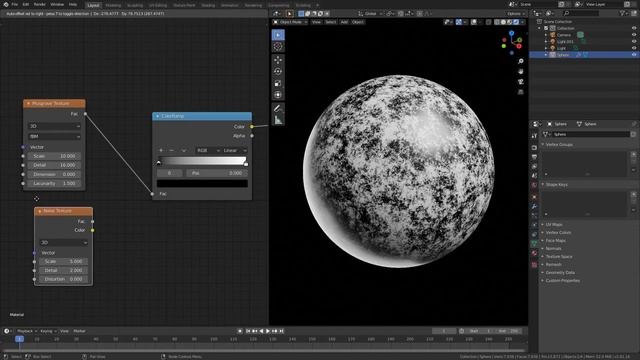Viewport: 640px width, 360px height.
Task: Expand the Geometry Data panel
Action: point(560,273)
